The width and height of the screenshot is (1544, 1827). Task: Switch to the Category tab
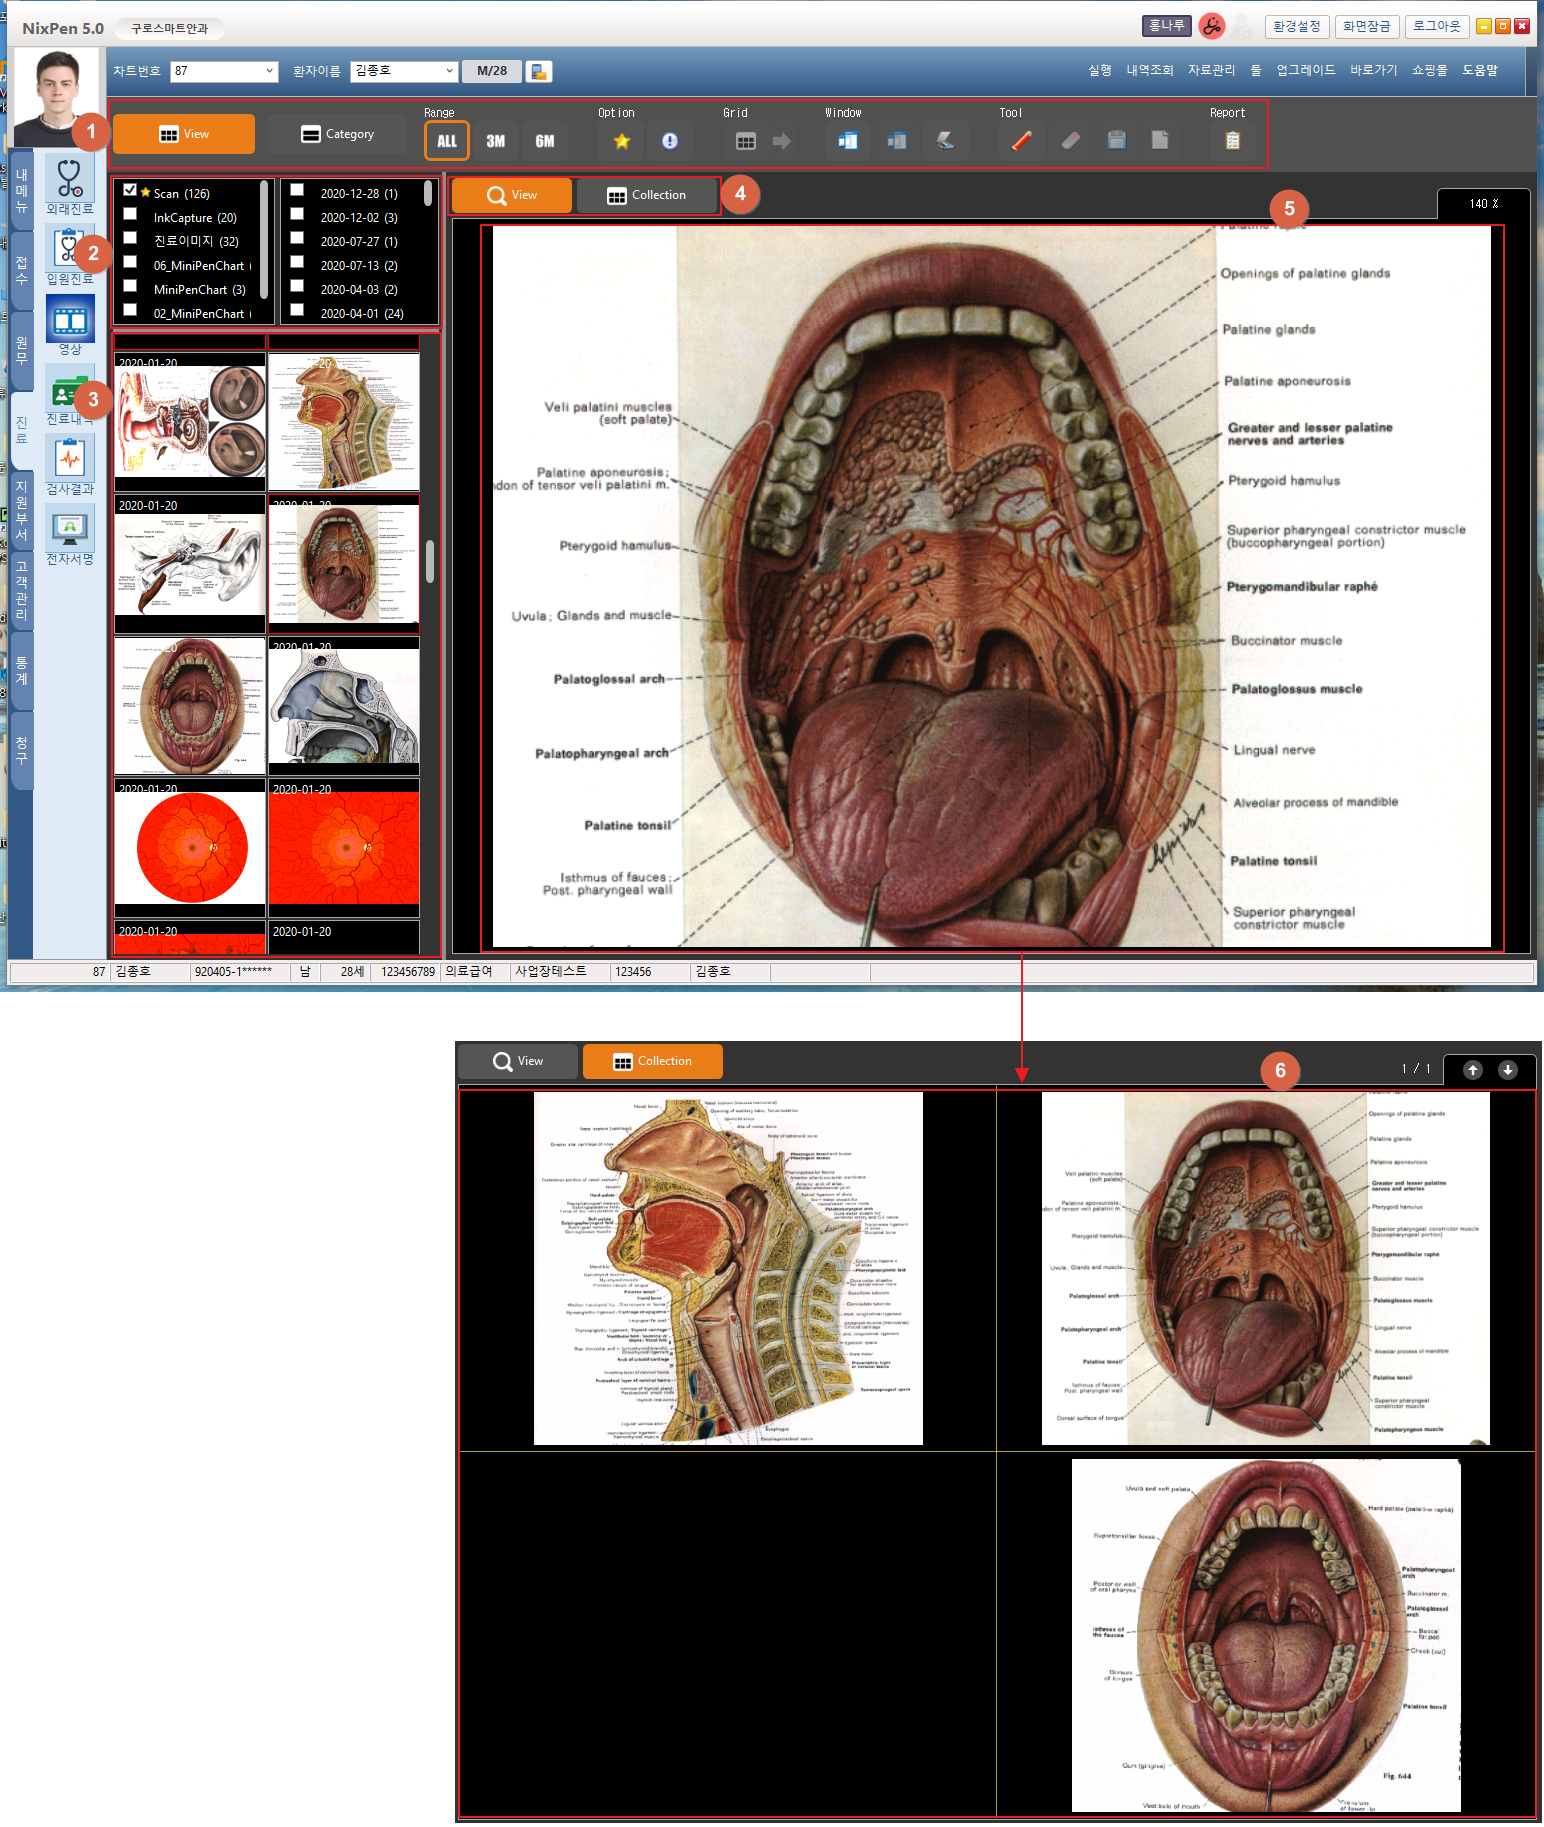pos(337,134)
